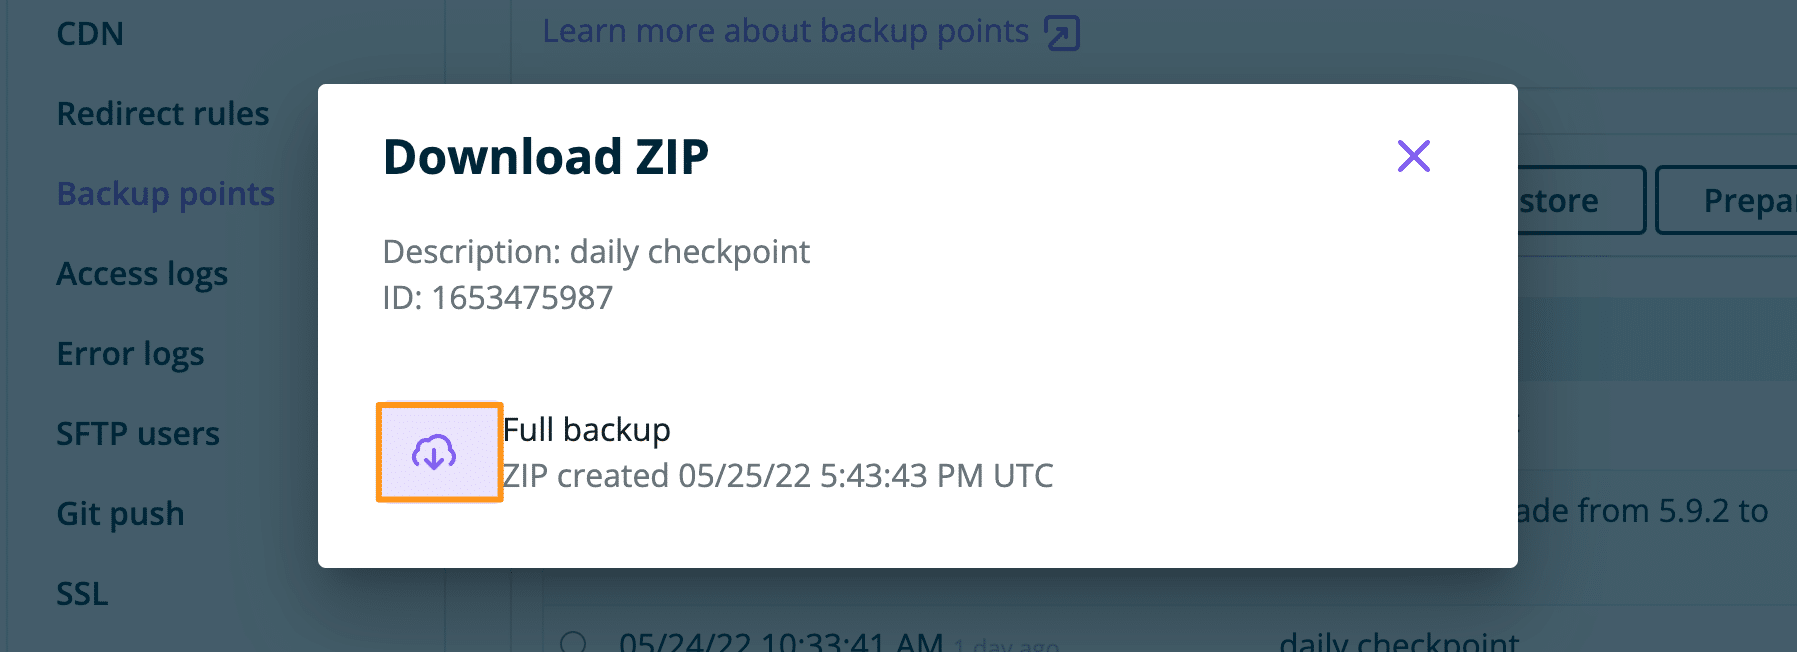Navigate to Error logs
The image size is (1797, 652).
pyautogui.click(x=130, y=354)
